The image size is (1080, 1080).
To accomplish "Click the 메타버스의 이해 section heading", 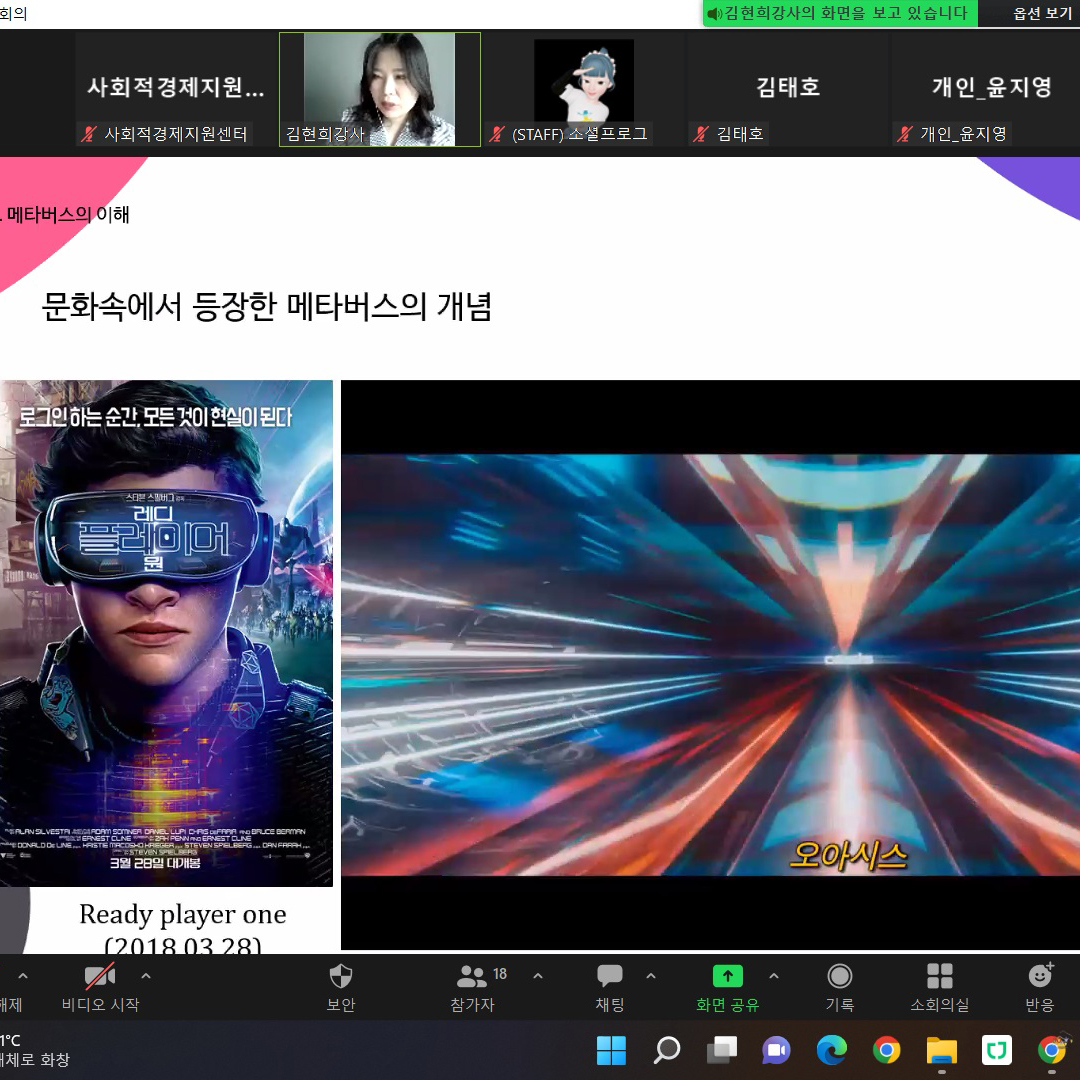I will [x=68, y=215].
